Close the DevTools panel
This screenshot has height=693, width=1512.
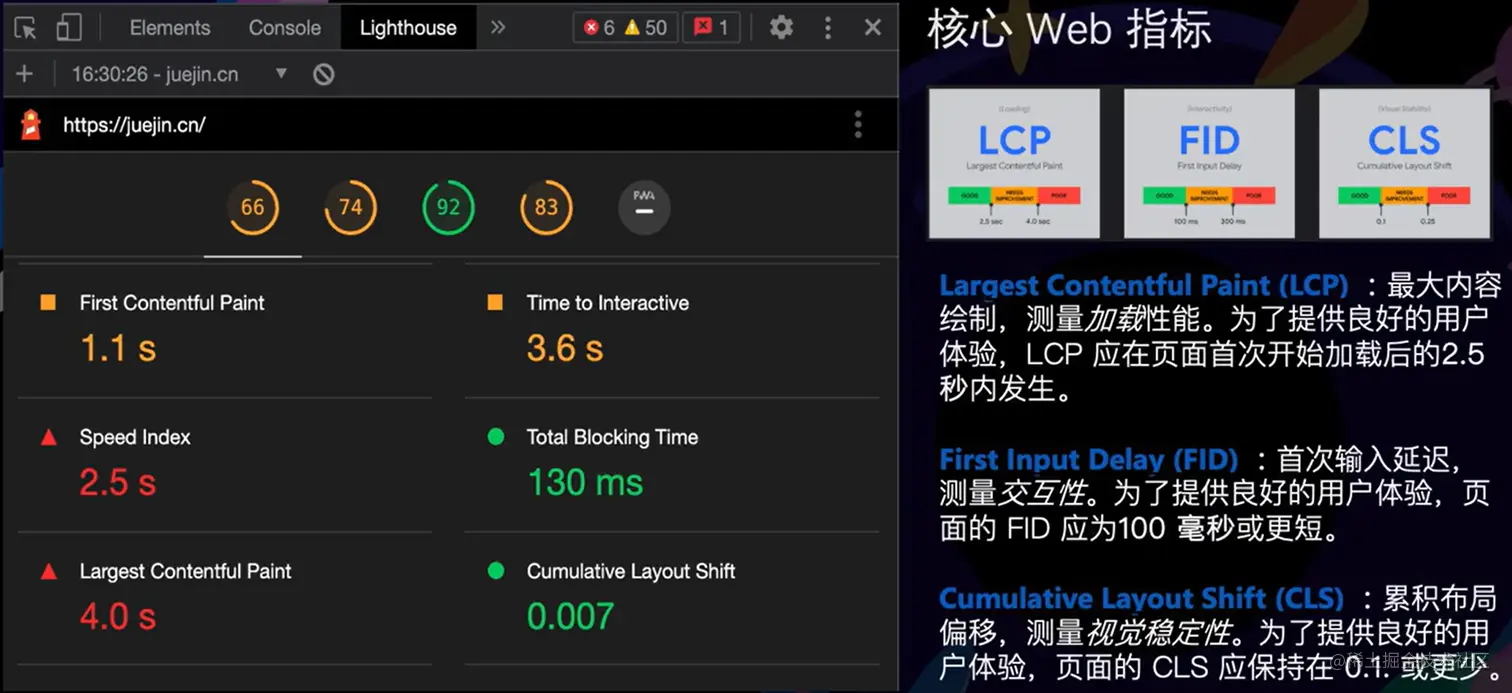[873, 27]
